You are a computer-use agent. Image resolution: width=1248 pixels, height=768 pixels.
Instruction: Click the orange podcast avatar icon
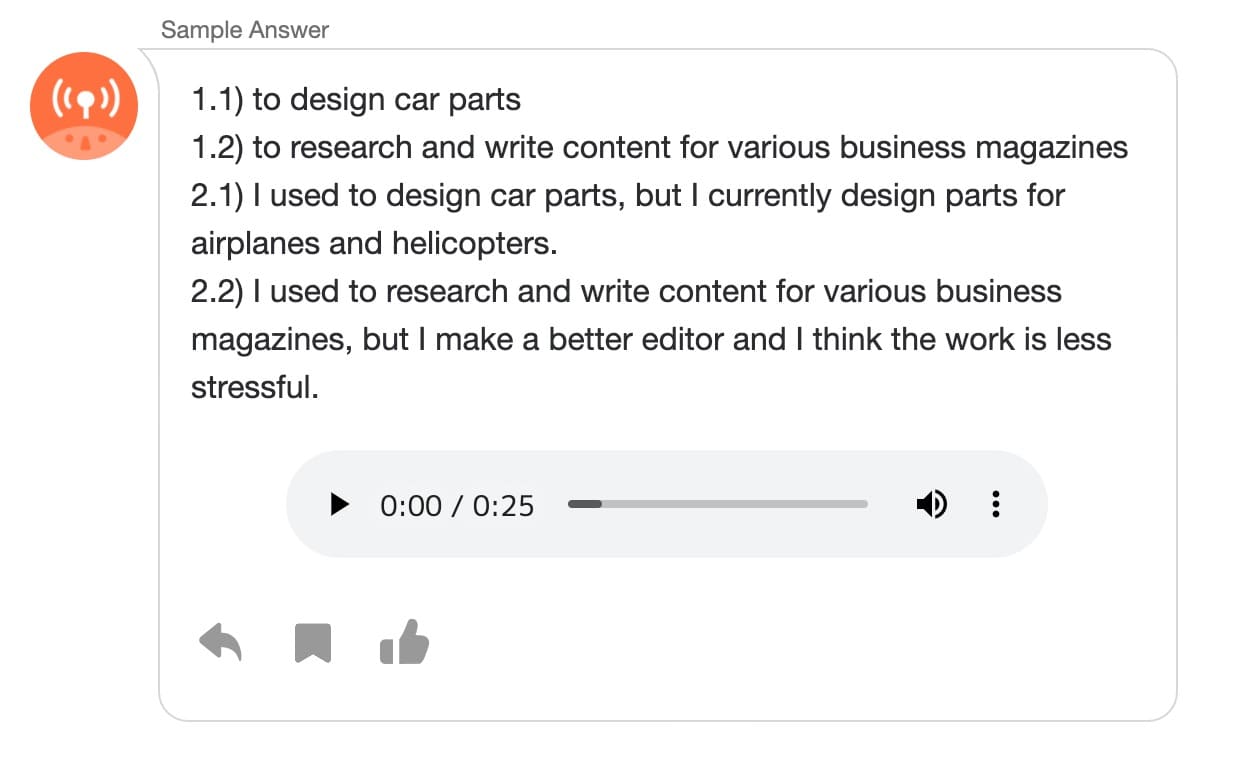[x=84, y=106]
